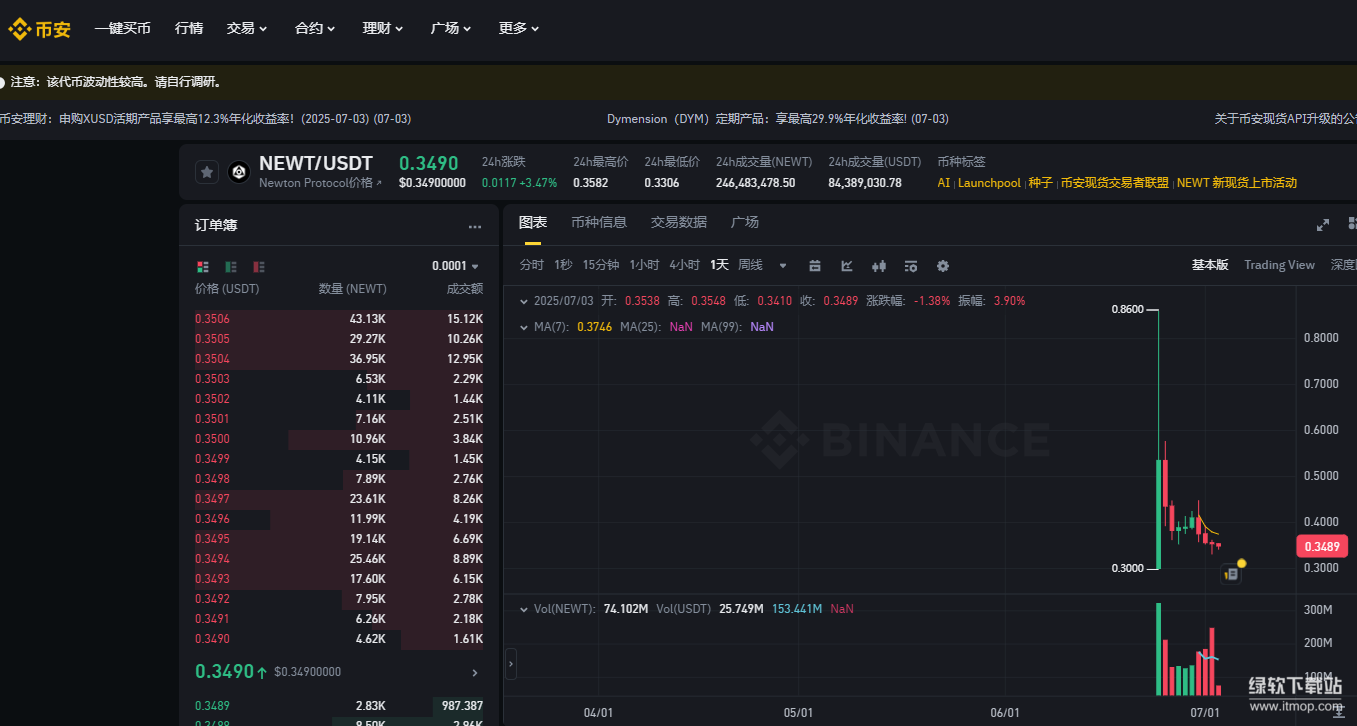This screenshot has width=1357, height=726.
Task: Open the technical indicators chart icon
Action: [847, 266]
